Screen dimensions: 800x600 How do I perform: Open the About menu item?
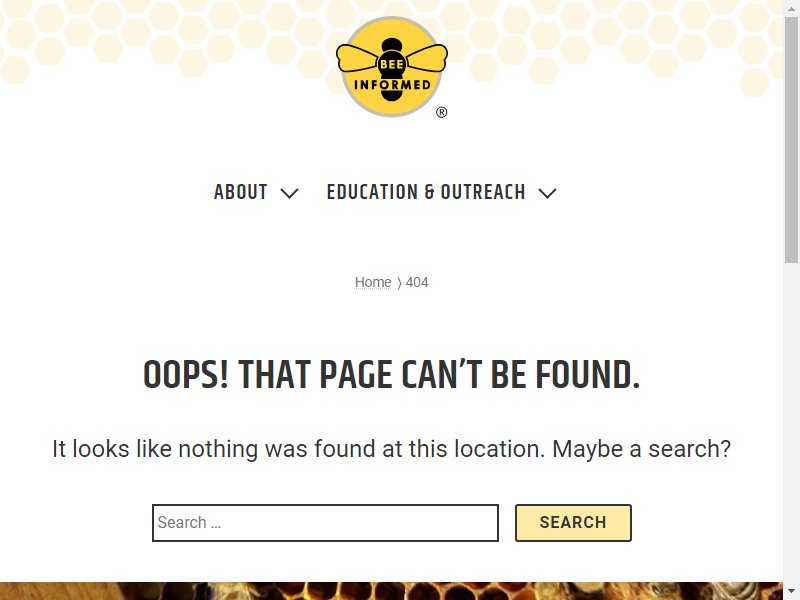[x=240, y=192]
